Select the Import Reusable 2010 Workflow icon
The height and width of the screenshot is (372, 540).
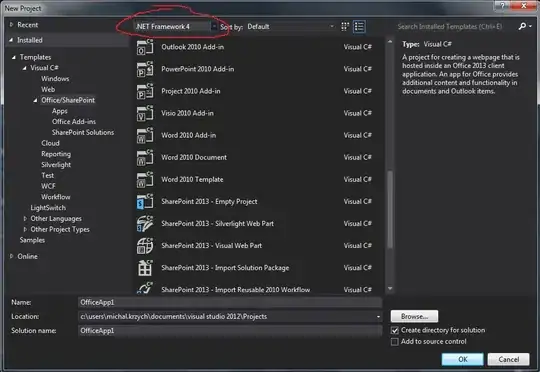tap(145, 288)
